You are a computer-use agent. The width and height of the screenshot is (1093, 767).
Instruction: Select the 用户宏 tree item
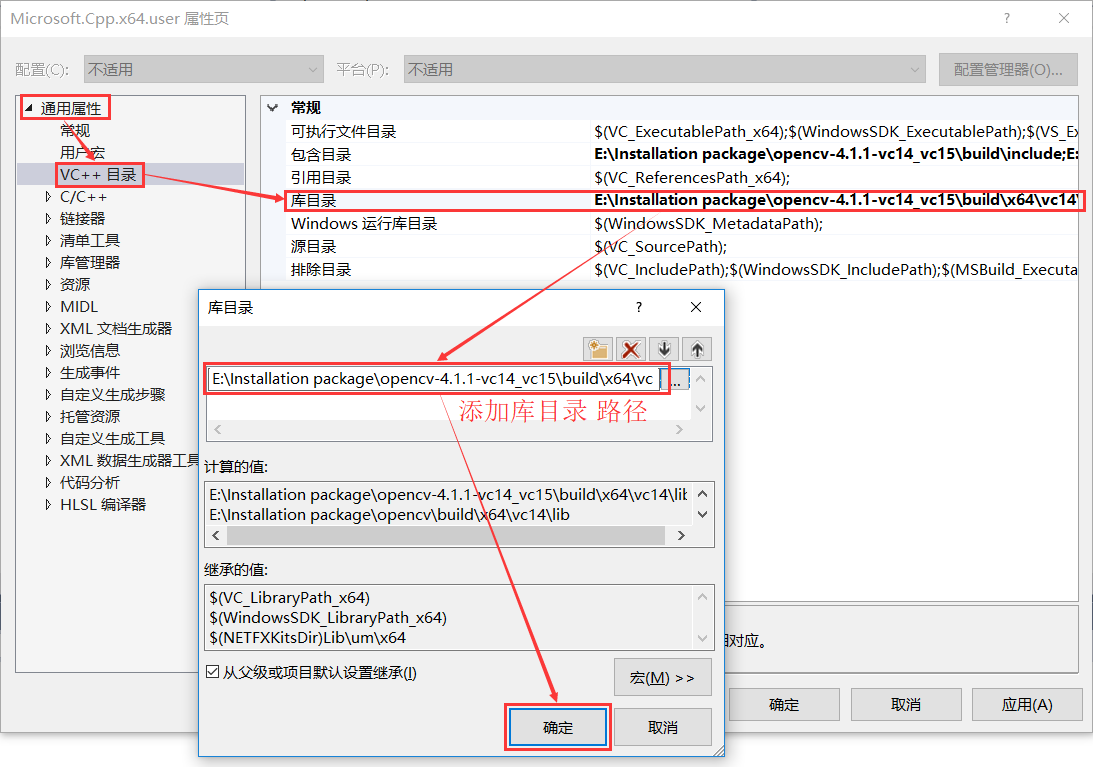(x=82, y=152)
